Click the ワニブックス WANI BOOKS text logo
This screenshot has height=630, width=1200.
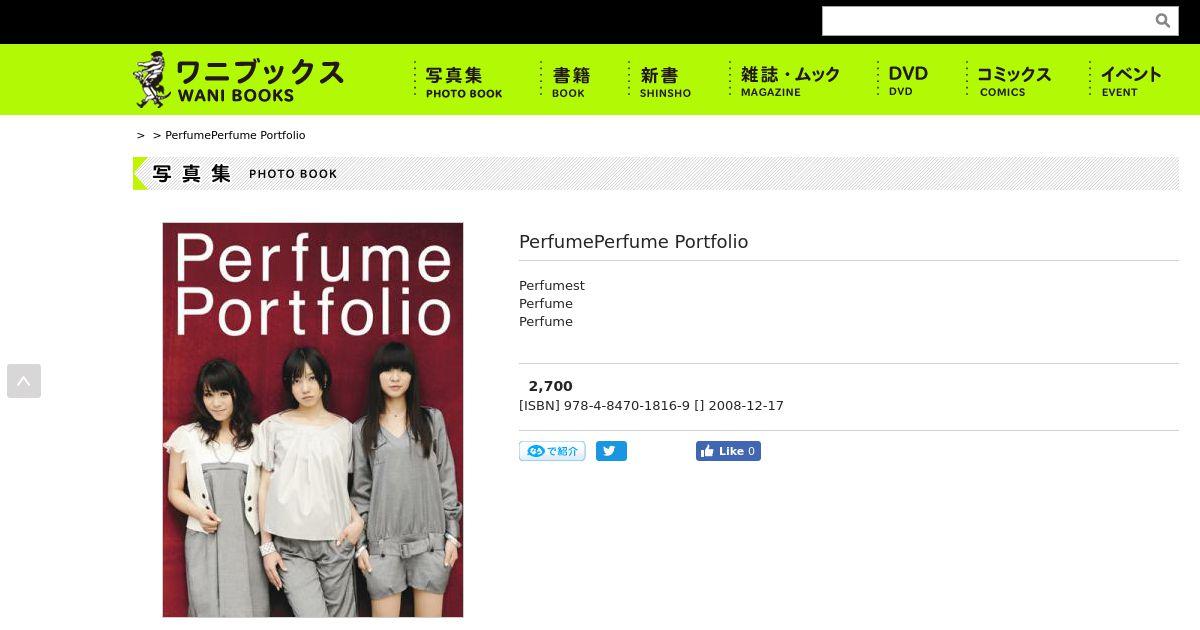[260, 80]
